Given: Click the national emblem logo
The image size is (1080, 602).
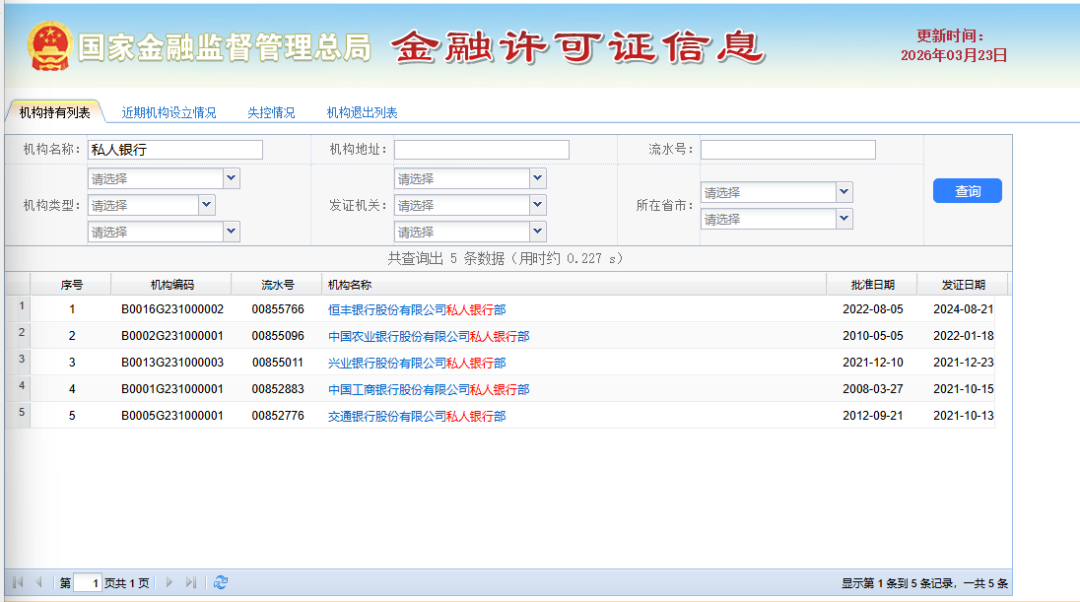Looking at the screenshot, I should tap(48, 47).
